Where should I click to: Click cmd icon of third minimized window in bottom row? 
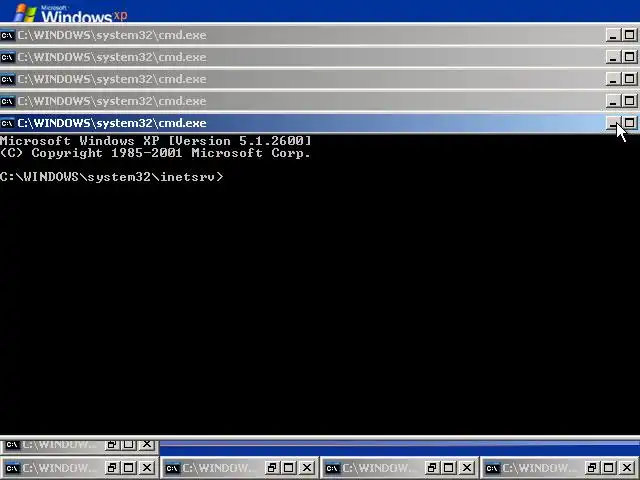[332, 468]
